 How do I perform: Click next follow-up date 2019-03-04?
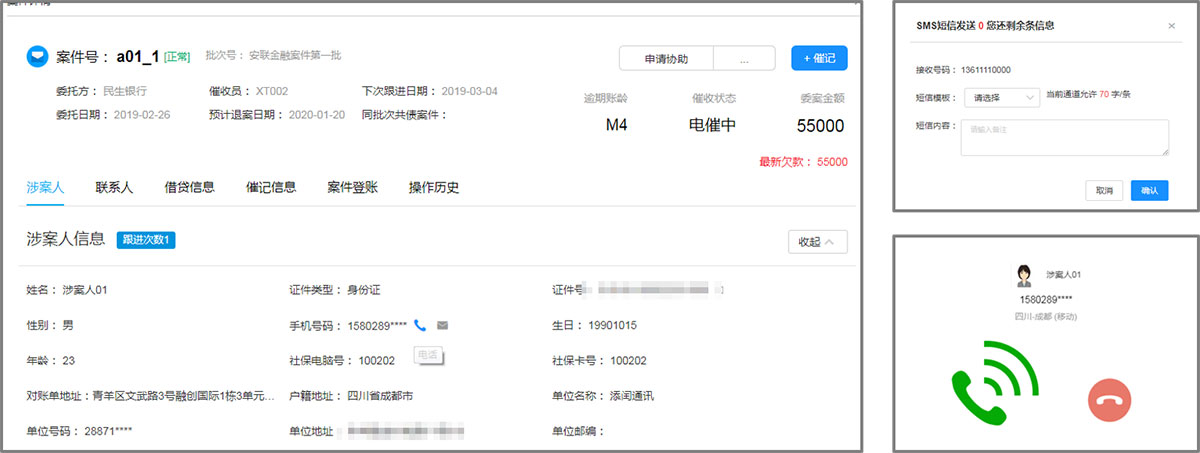coord(469,91)
